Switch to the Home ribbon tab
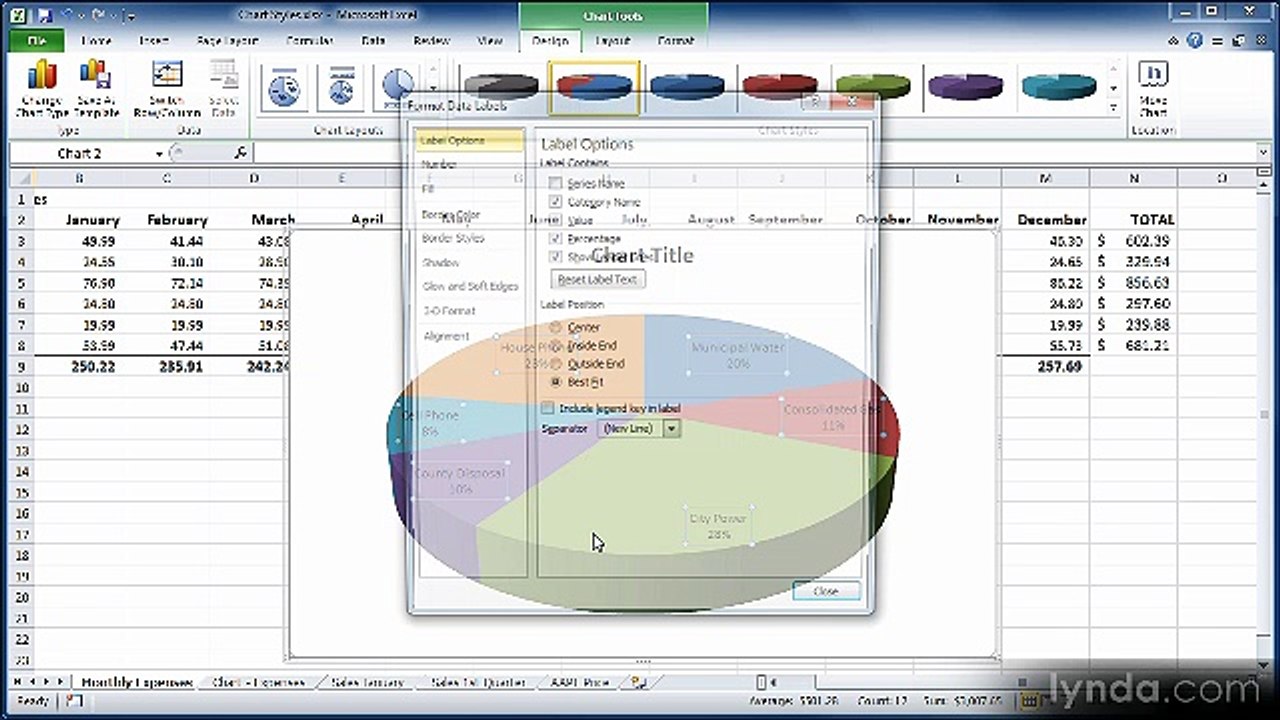This screenshot has height=720, width=1280. pyautogui.click(x=96, y=41)
